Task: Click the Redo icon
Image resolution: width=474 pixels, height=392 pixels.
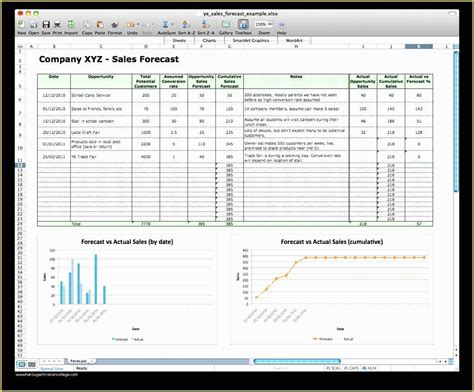Action: point(146,24)
